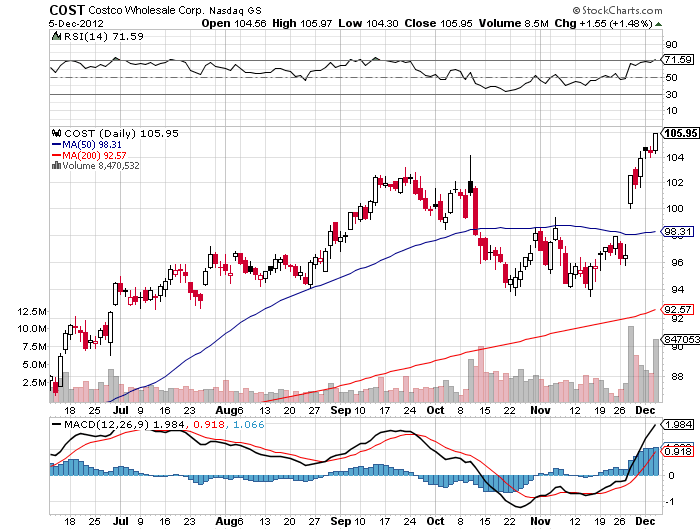Click the Dec label on price chart axis
This screenshot has width=700, height=530.
[x=646, y=410]
